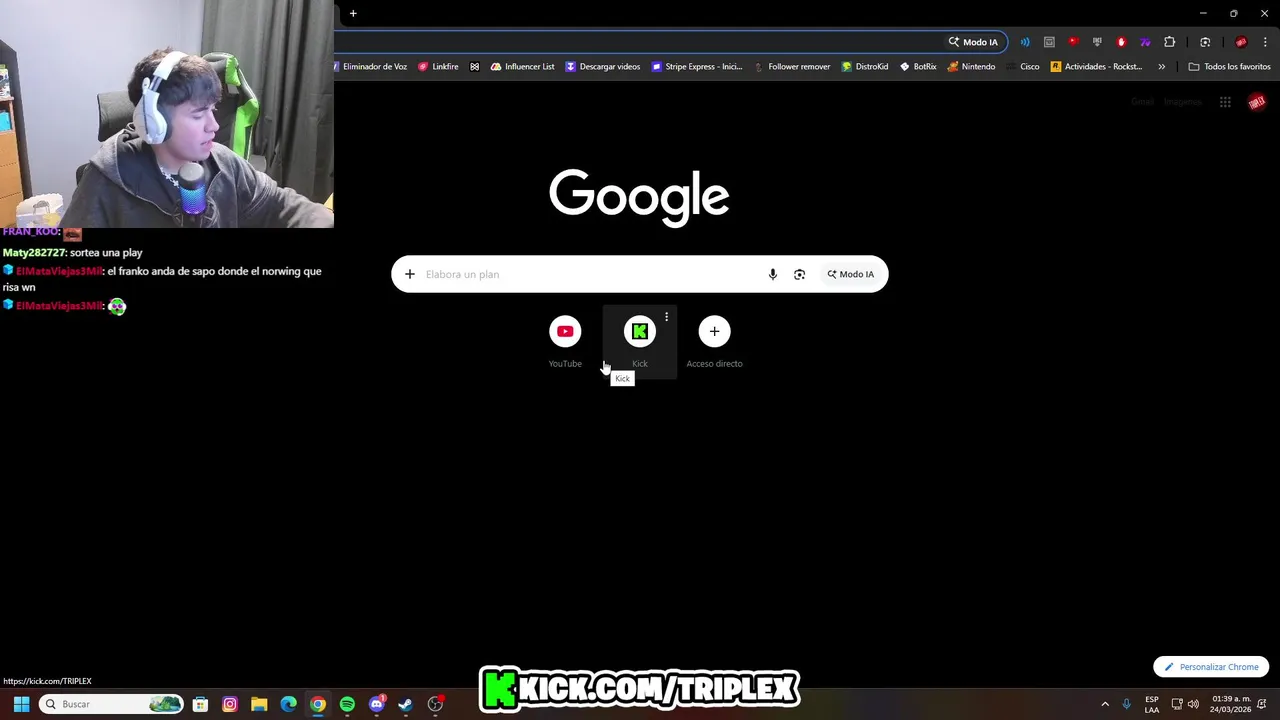Viewport: 1280px width, 720px height.
Task: Open the Influencer List bookmark
Action: click(522, 67)
